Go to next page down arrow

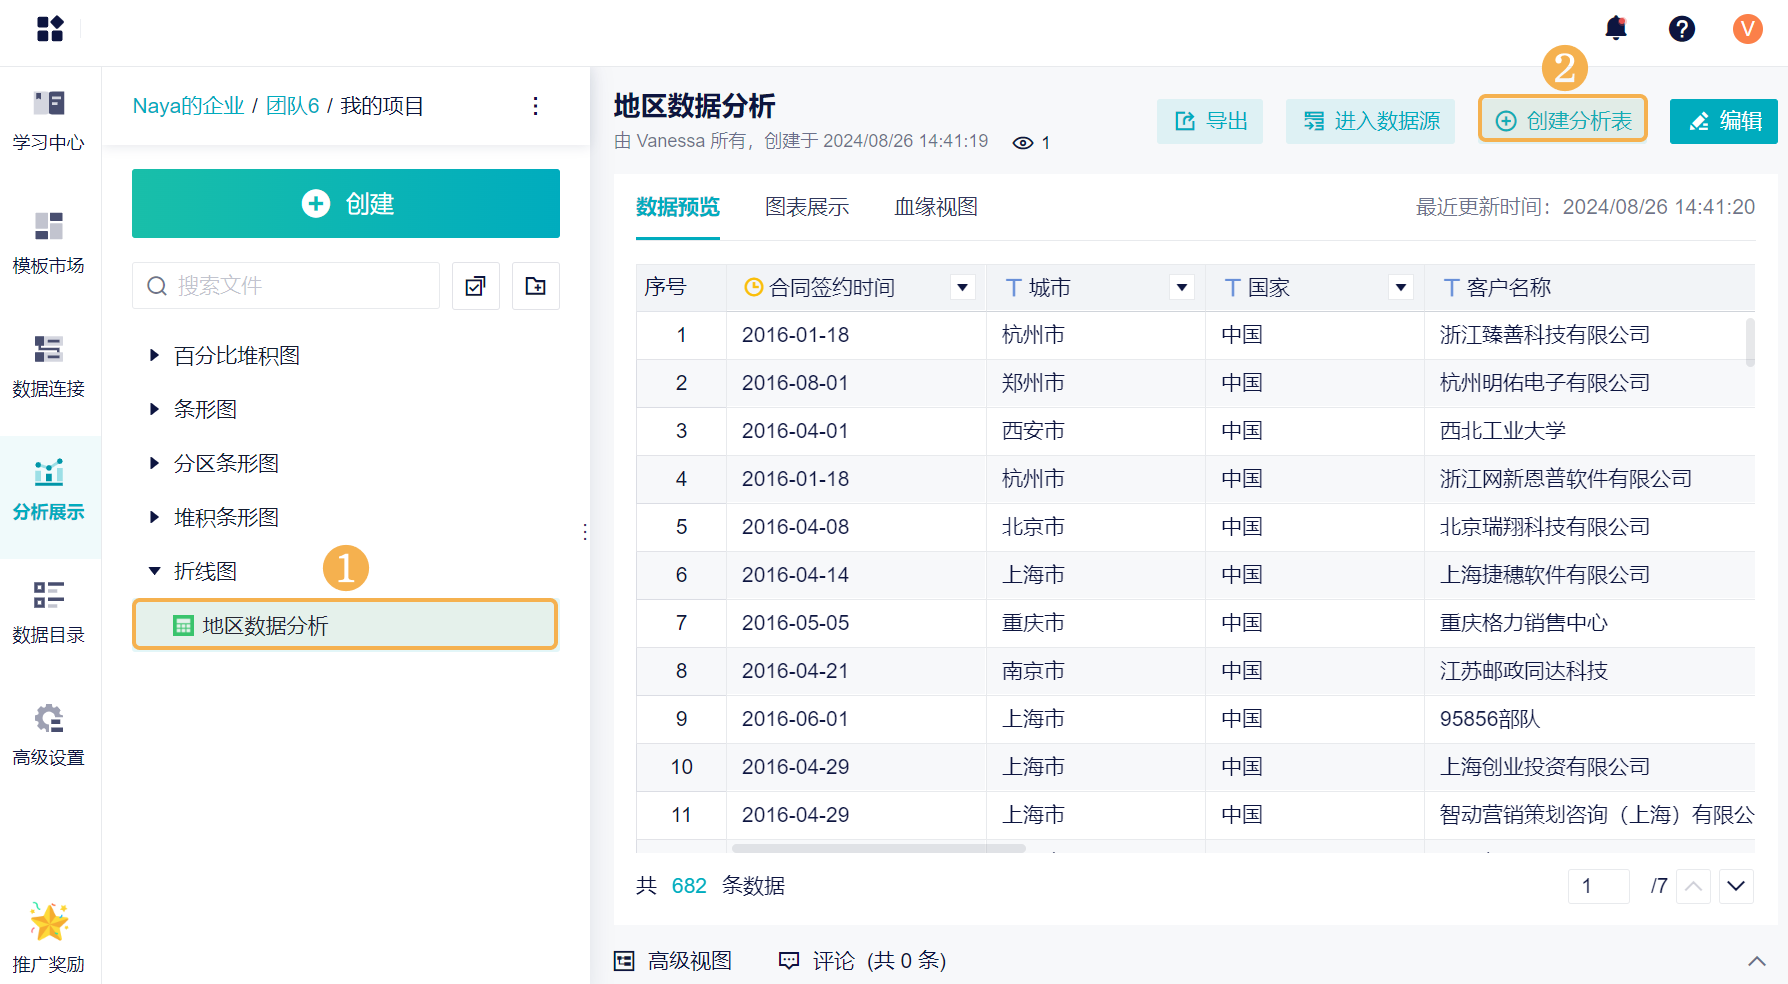[x=1736, y=886]
